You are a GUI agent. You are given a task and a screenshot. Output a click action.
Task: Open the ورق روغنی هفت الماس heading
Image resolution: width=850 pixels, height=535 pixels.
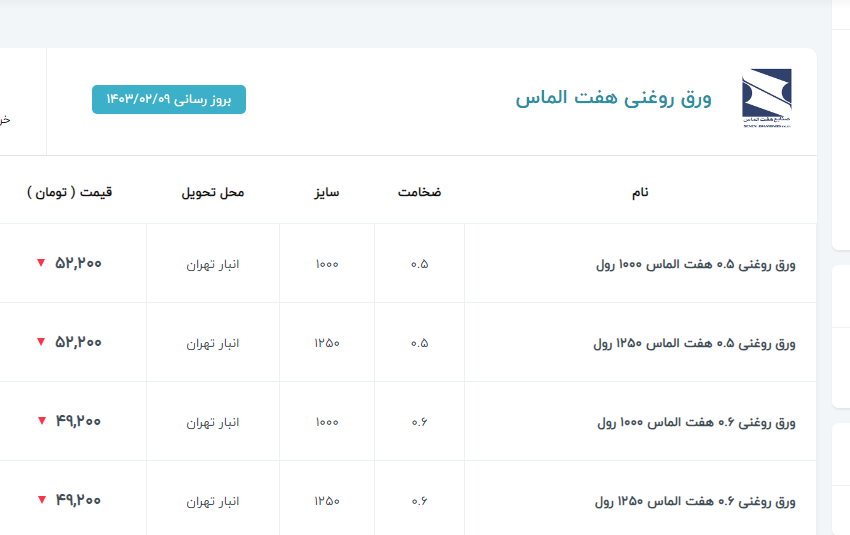[x=613, y=98]
